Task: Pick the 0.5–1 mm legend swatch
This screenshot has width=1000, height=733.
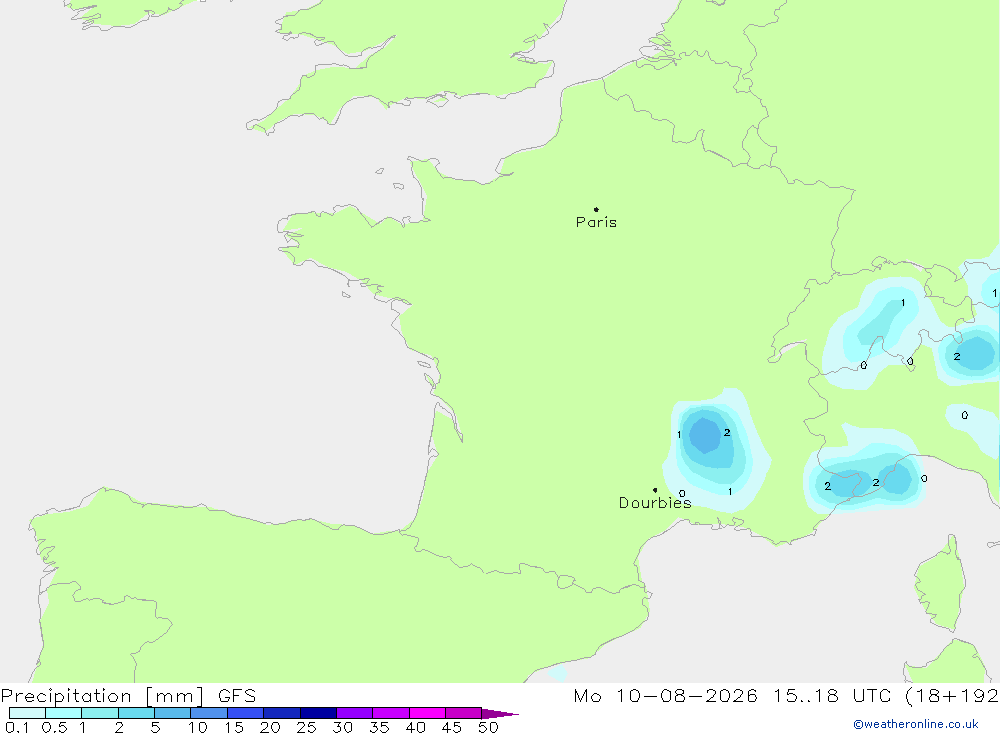Action: [x=63, y=713]
